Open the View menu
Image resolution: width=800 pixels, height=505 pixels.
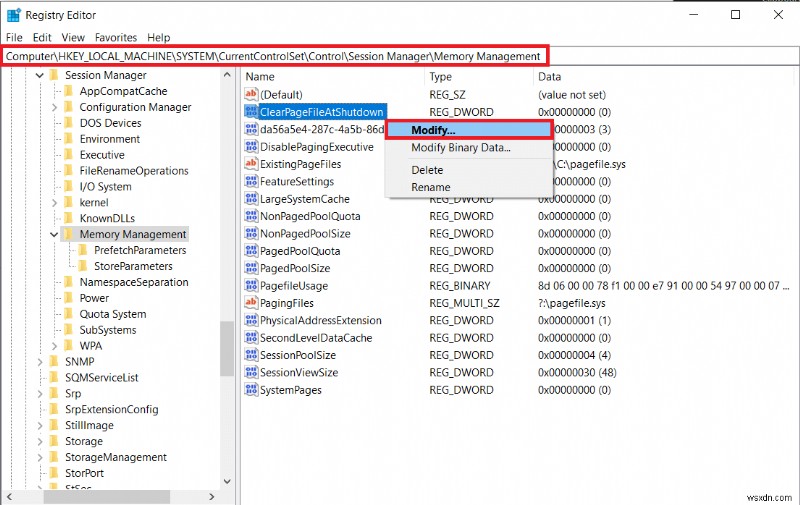tap(73, 37)
